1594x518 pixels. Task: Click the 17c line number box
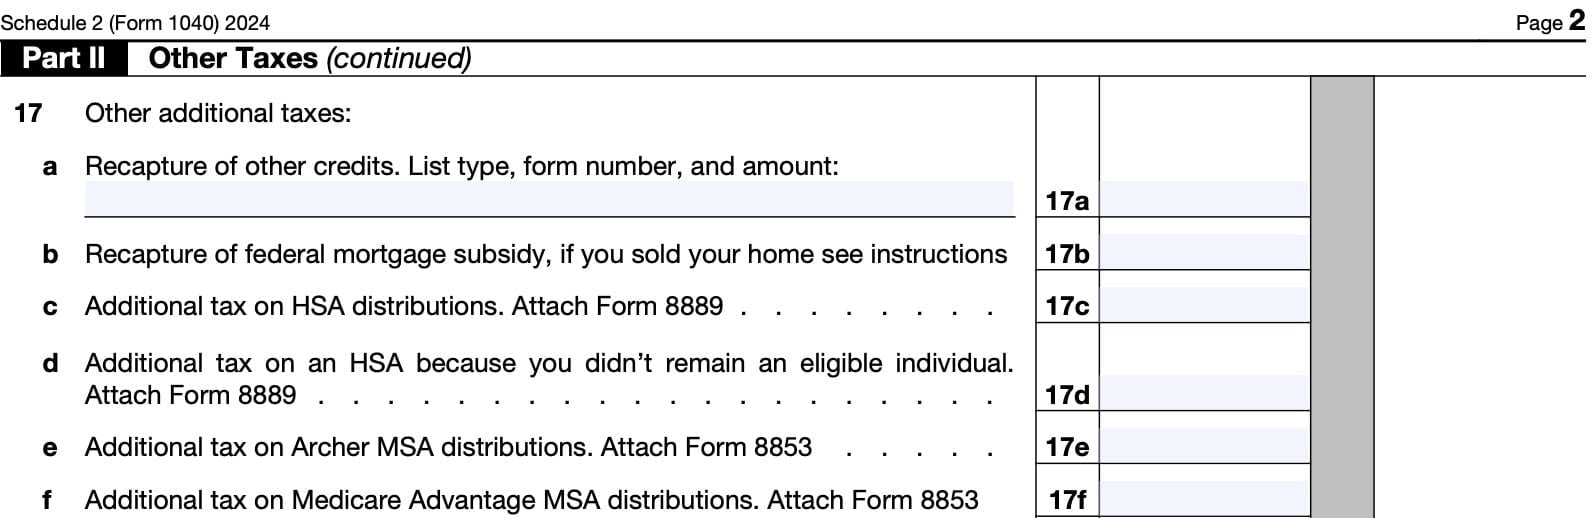coord(1067,306)
